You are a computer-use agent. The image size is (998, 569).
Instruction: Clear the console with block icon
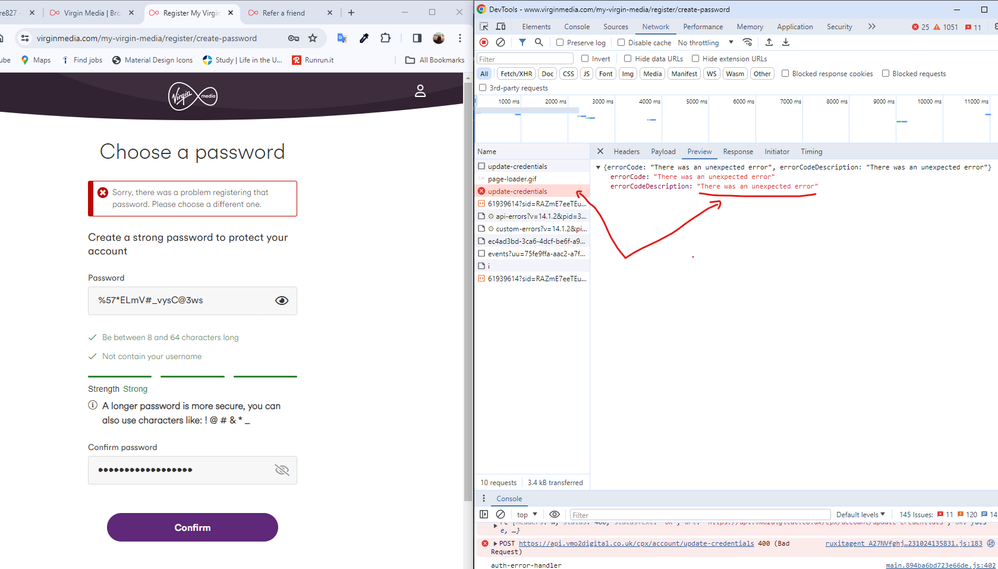click(x=500, y=514)
